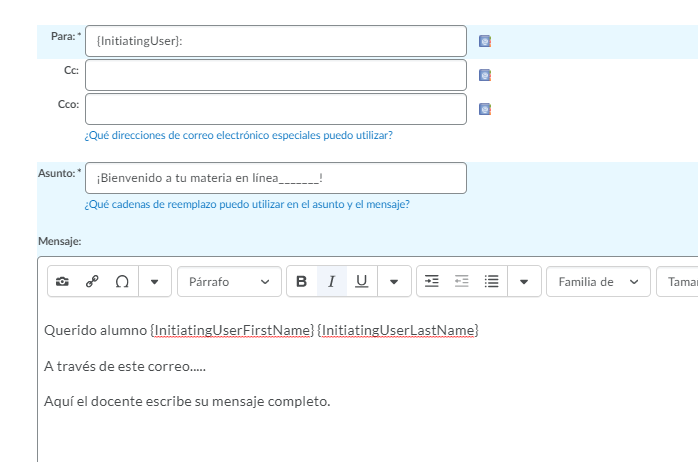Viewport: 698px width, 462px height.
Task: Expand more insert options next to omega
Action: pos(154,282)
